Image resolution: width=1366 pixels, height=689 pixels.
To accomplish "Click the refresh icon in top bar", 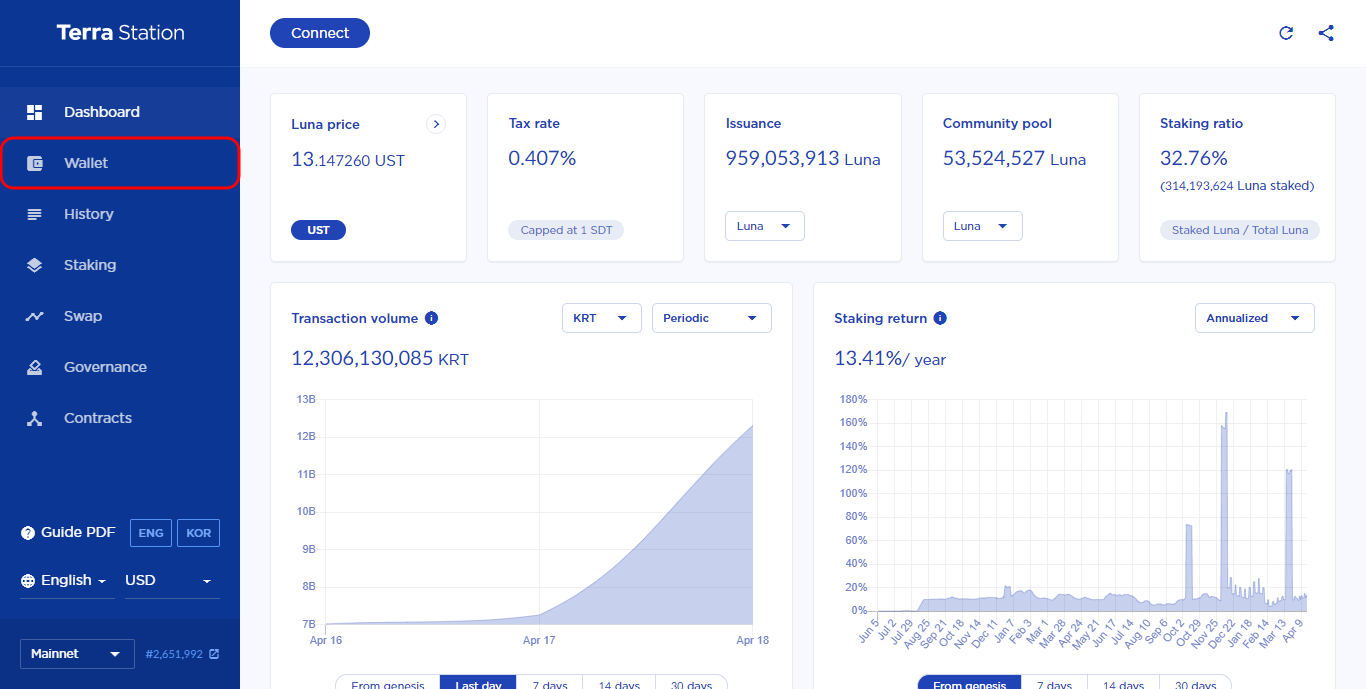I will (x=1286, y=33).
